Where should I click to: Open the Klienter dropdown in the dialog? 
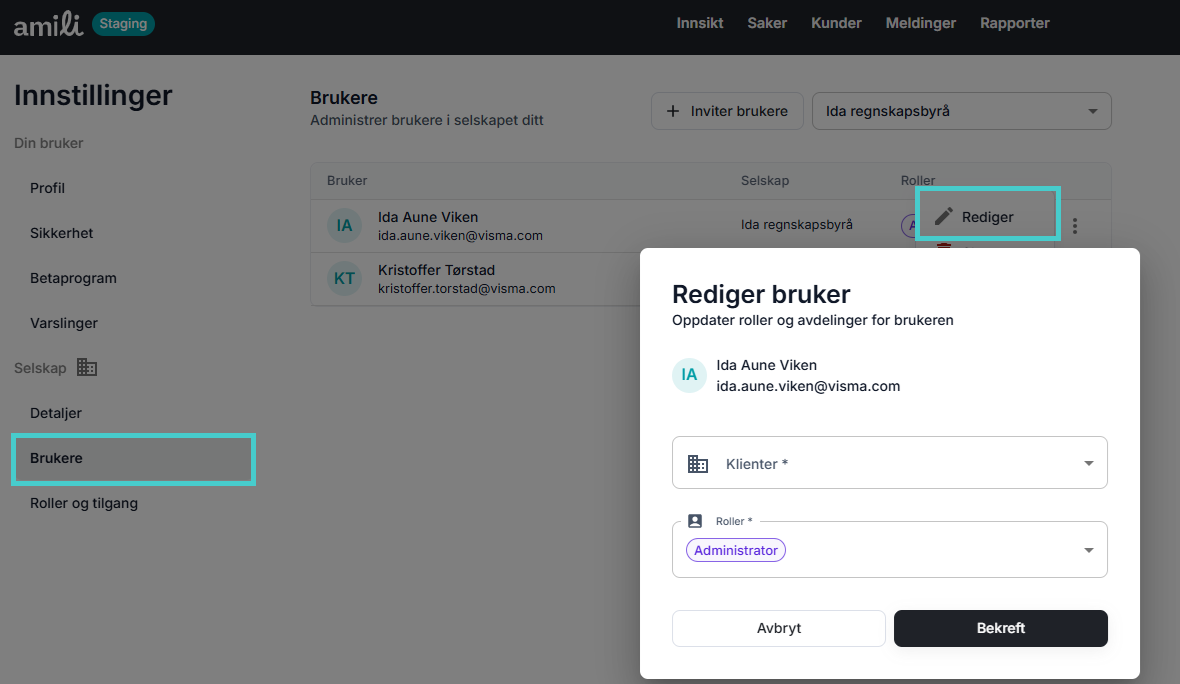(x=890, y=463)
